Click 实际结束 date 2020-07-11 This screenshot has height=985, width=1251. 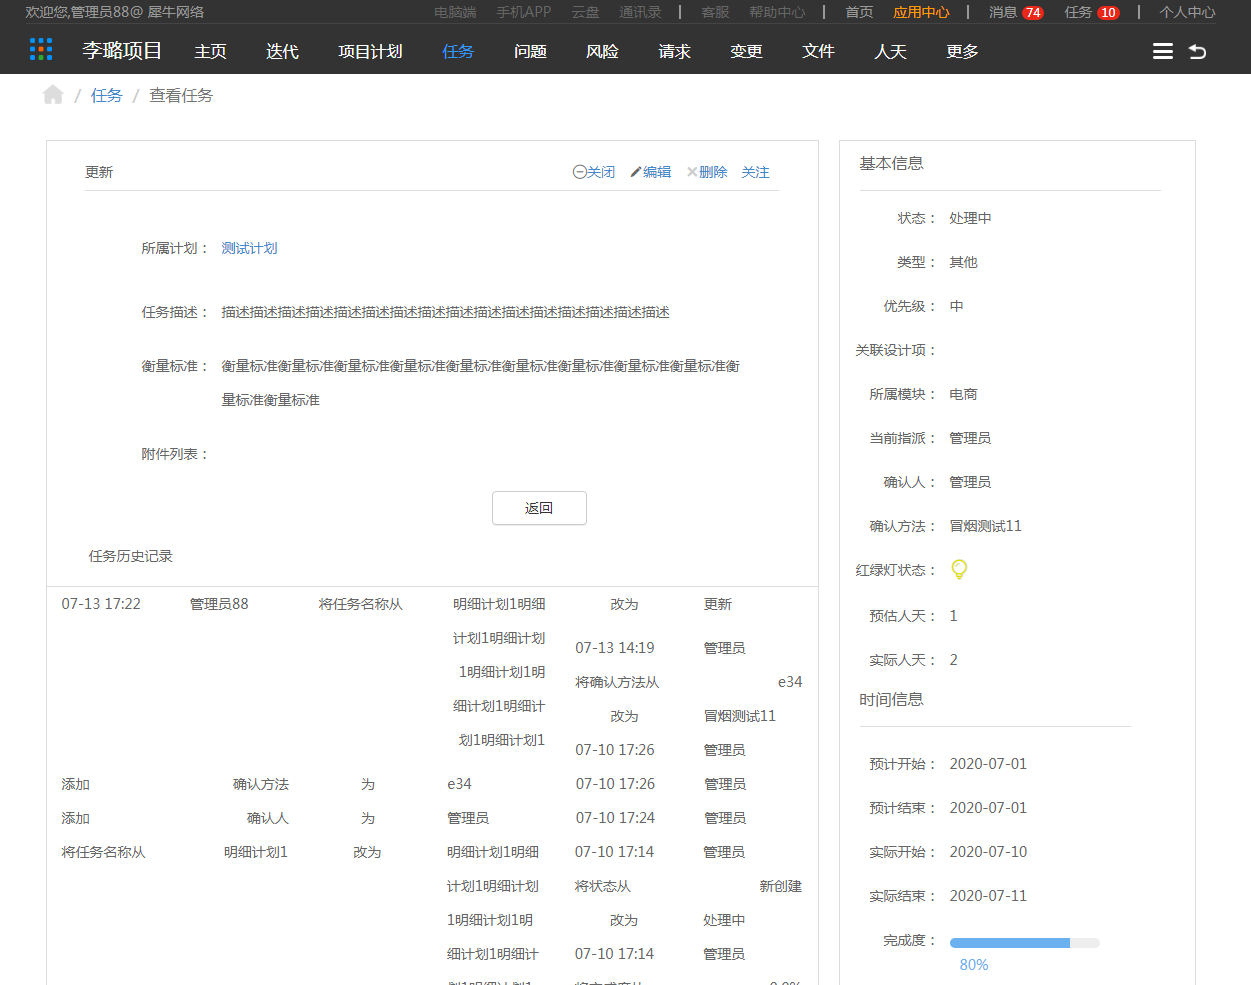point(988,896)
